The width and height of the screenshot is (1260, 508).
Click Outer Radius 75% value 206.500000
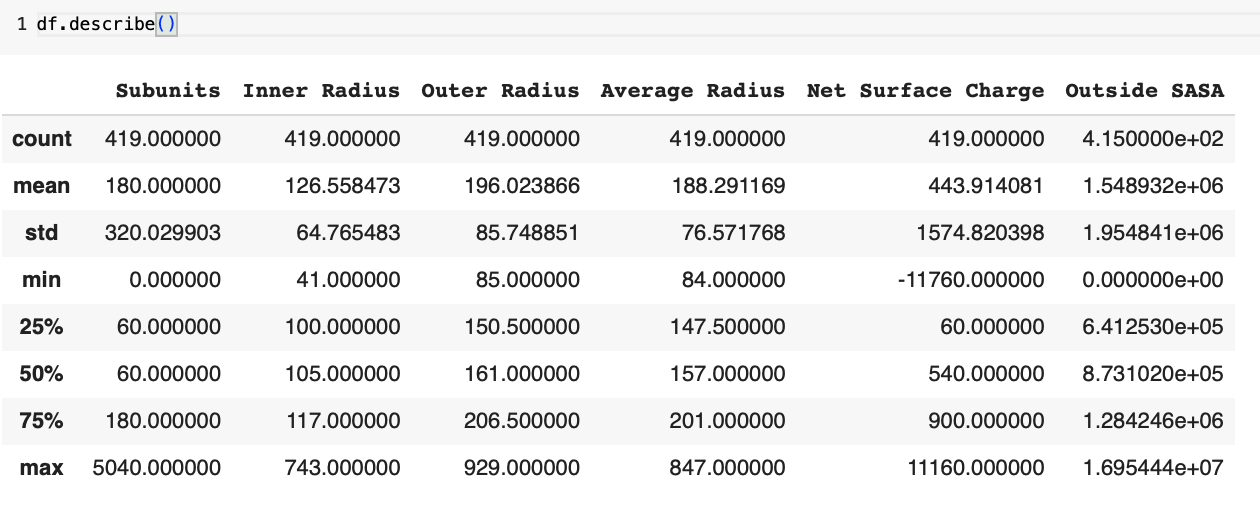(x=522, y=421)
